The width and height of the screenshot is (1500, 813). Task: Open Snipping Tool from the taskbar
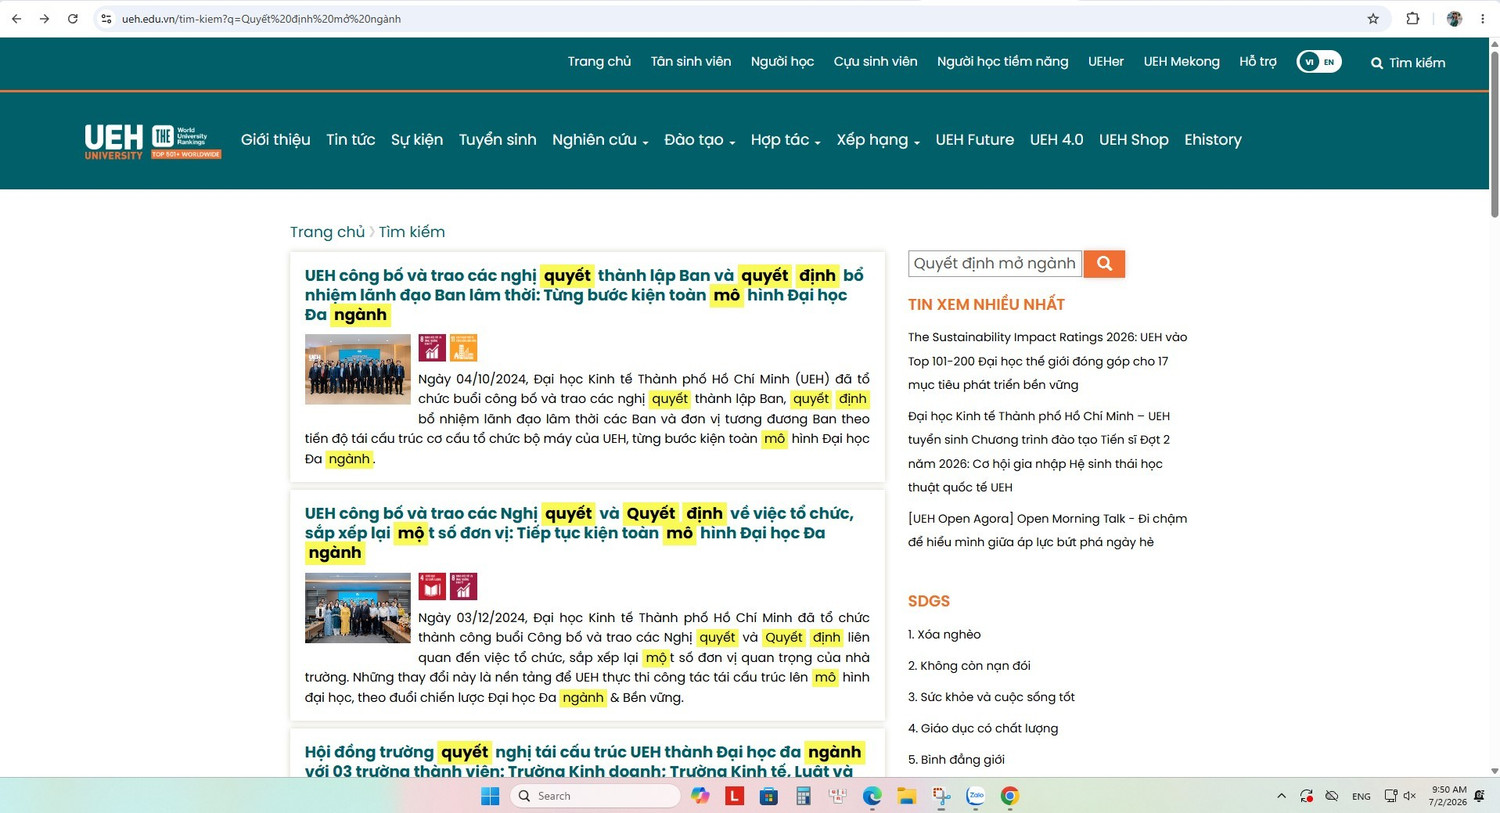(x=941, y=796)
